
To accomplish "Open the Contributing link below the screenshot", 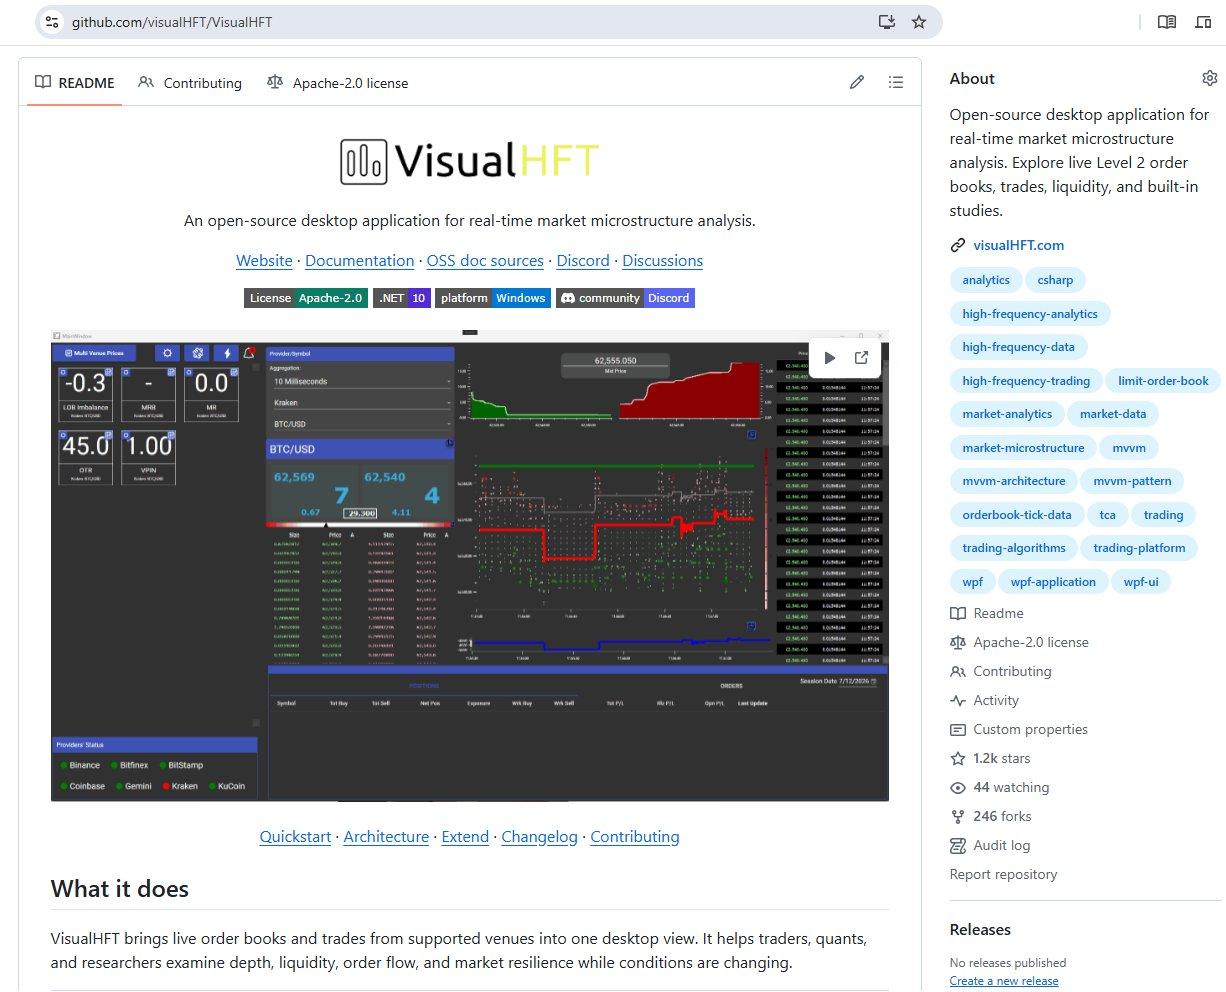I will (635, 836).
